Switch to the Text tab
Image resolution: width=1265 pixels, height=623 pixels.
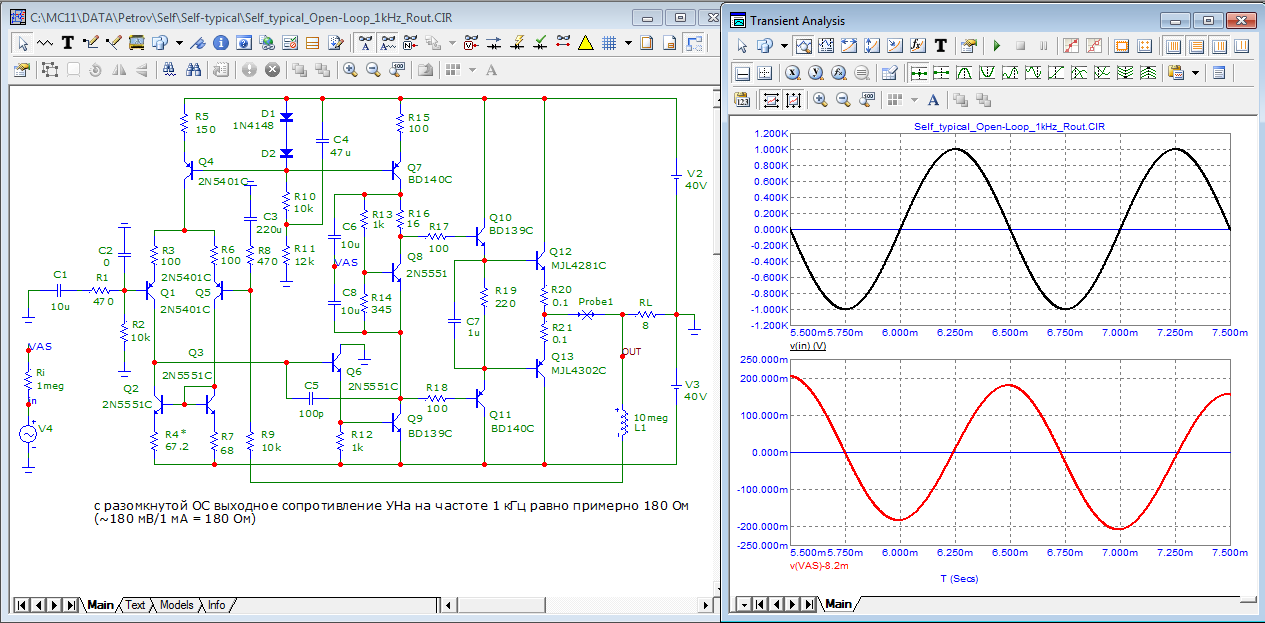point(135,605)
